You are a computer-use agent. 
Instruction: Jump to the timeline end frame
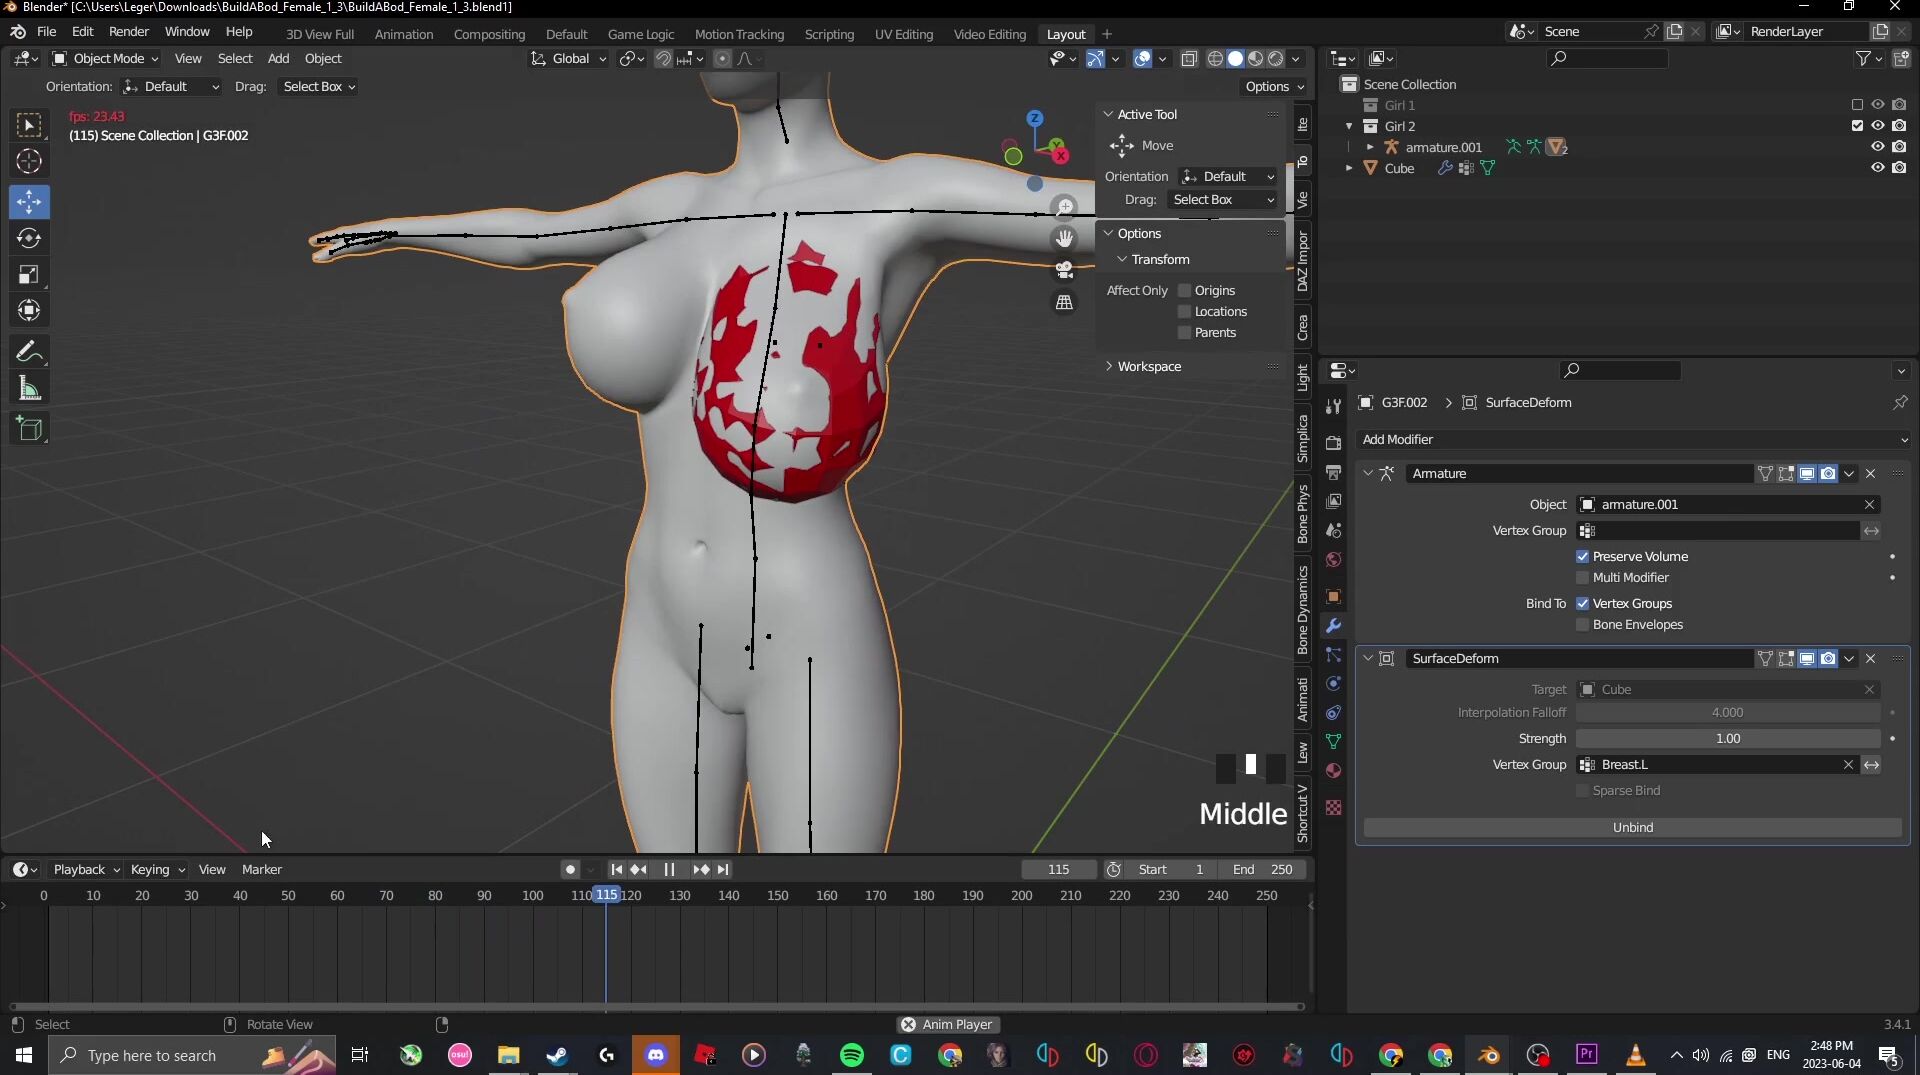723,869
